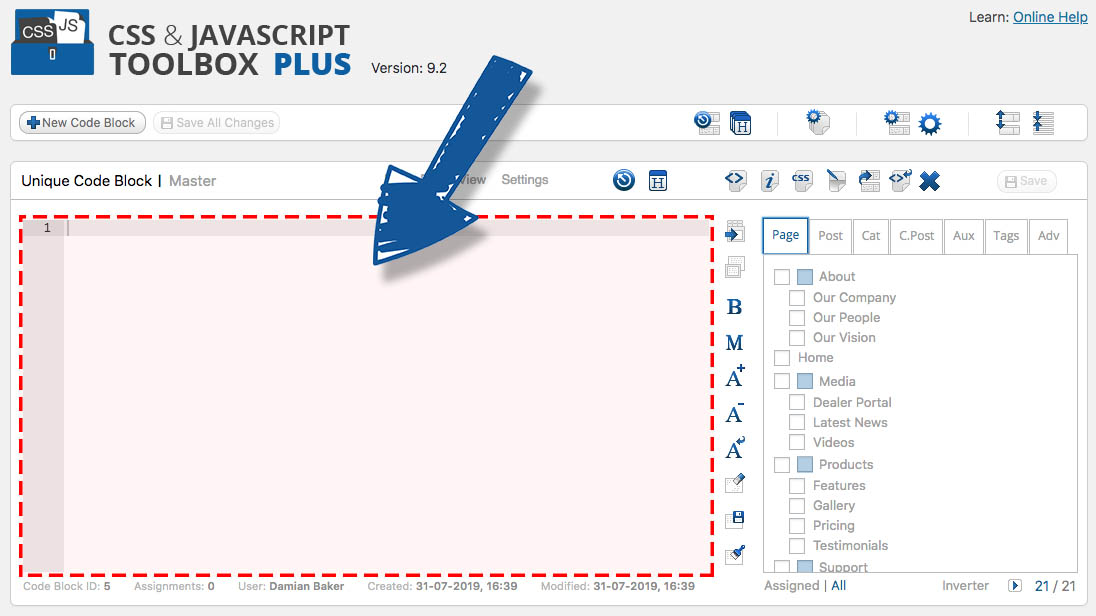1096x616 pixels.
Task: Click the info 'i' document icon
Action: click(x=769, y=181)
